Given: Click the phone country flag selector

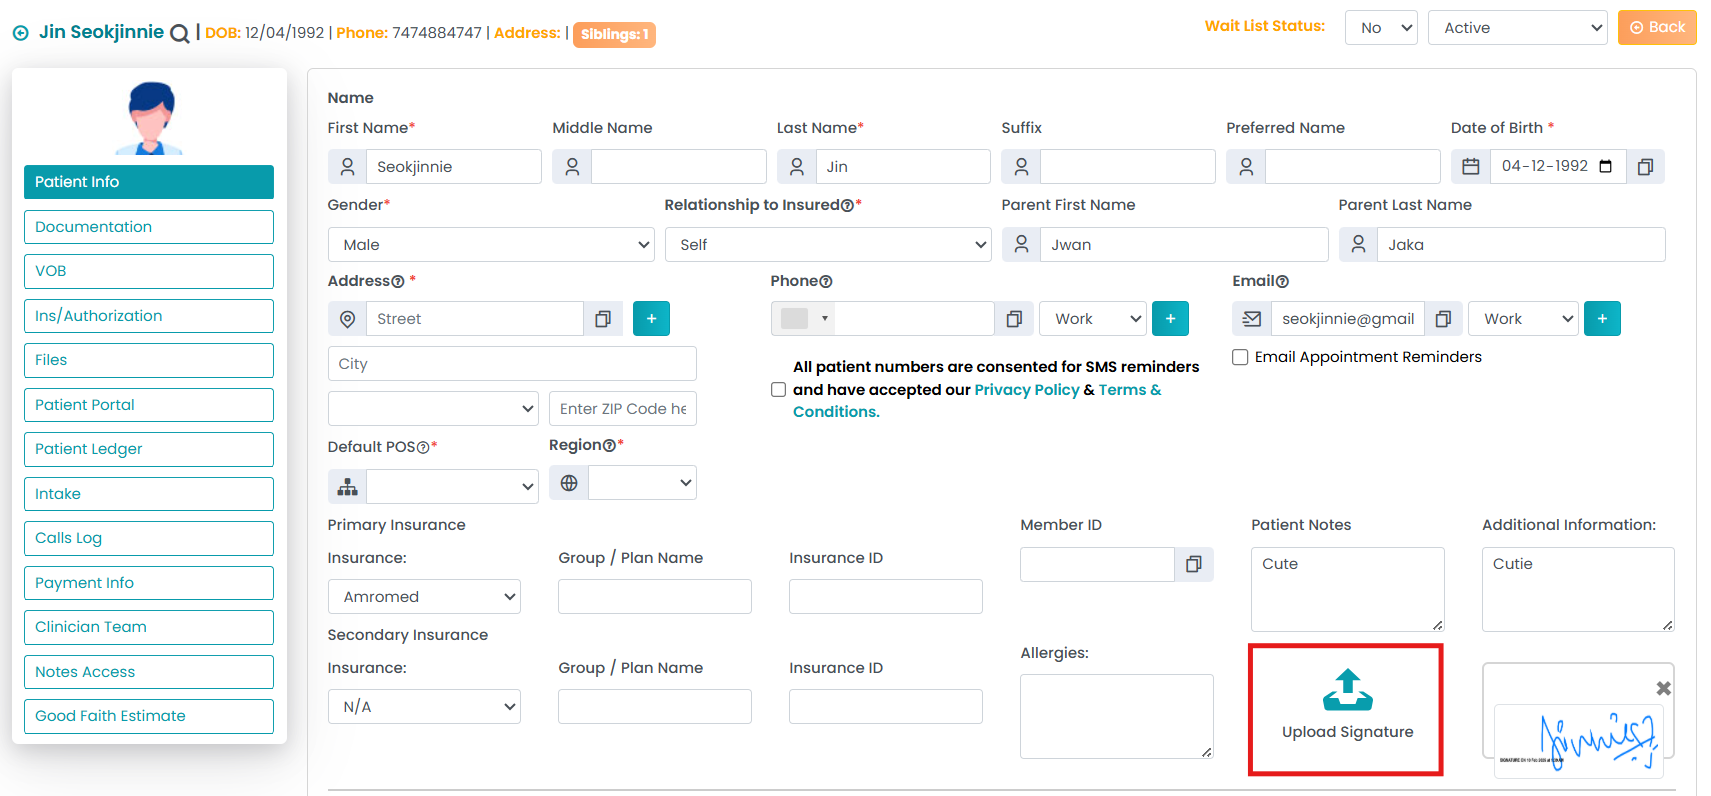Looking at the screenshot, I should [804, 319].
